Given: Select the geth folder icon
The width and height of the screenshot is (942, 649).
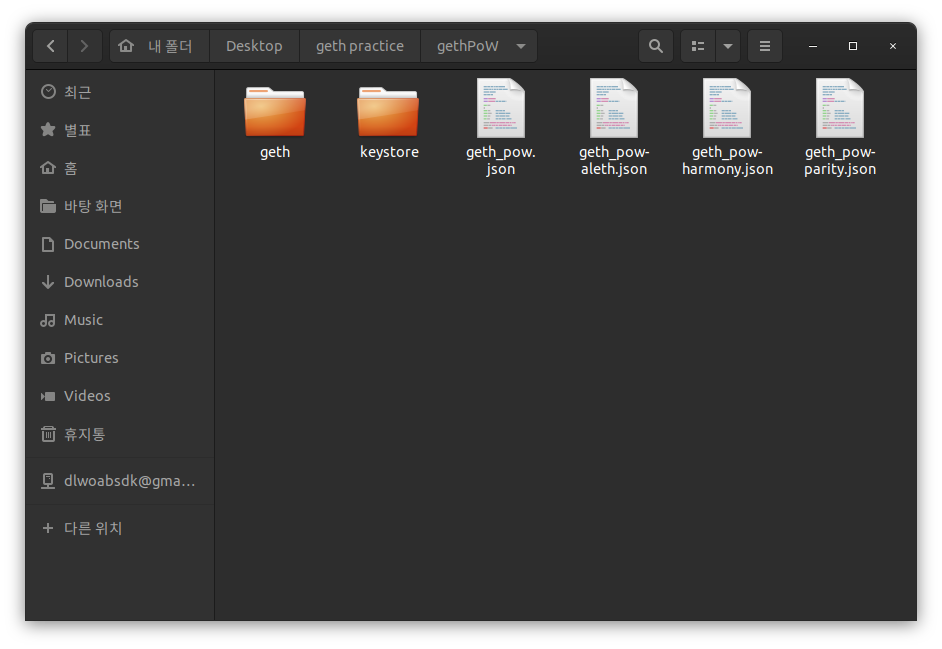Looking at the screenshot, I should 275,111.
